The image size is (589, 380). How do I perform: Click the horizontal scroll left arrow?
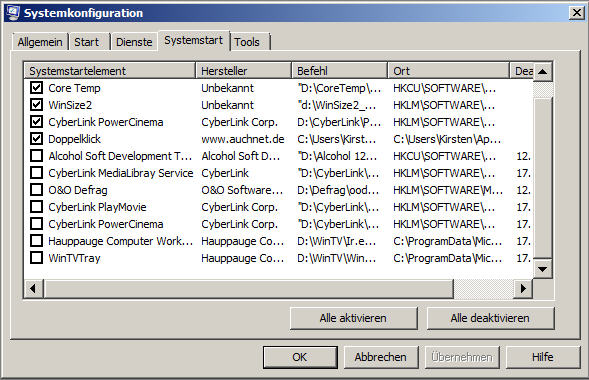(33, 288)
